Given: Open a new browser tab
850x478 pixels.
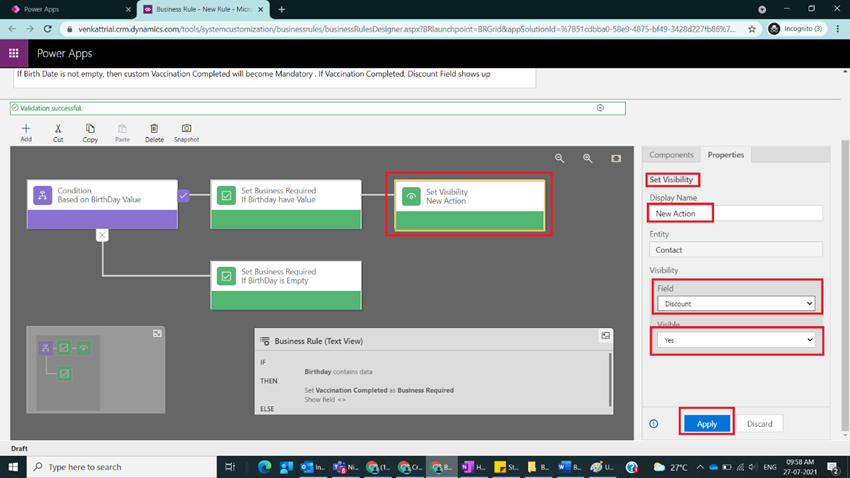Looking at the screenshot, I should click(x=281, y=9).
